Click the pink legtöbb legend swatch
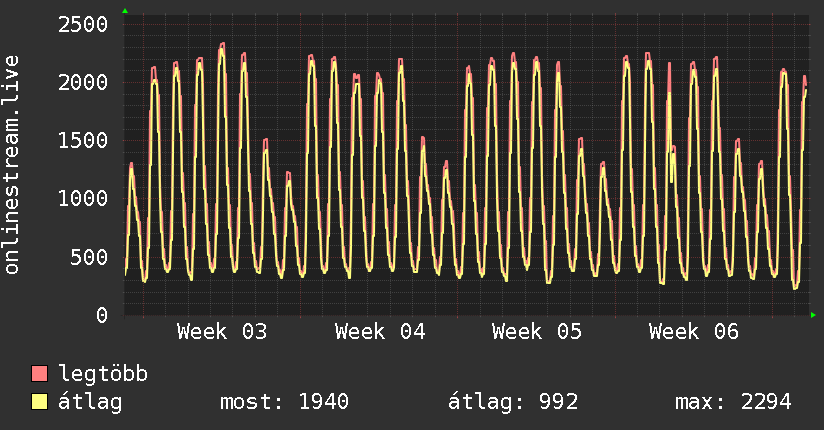 [39, 373]
